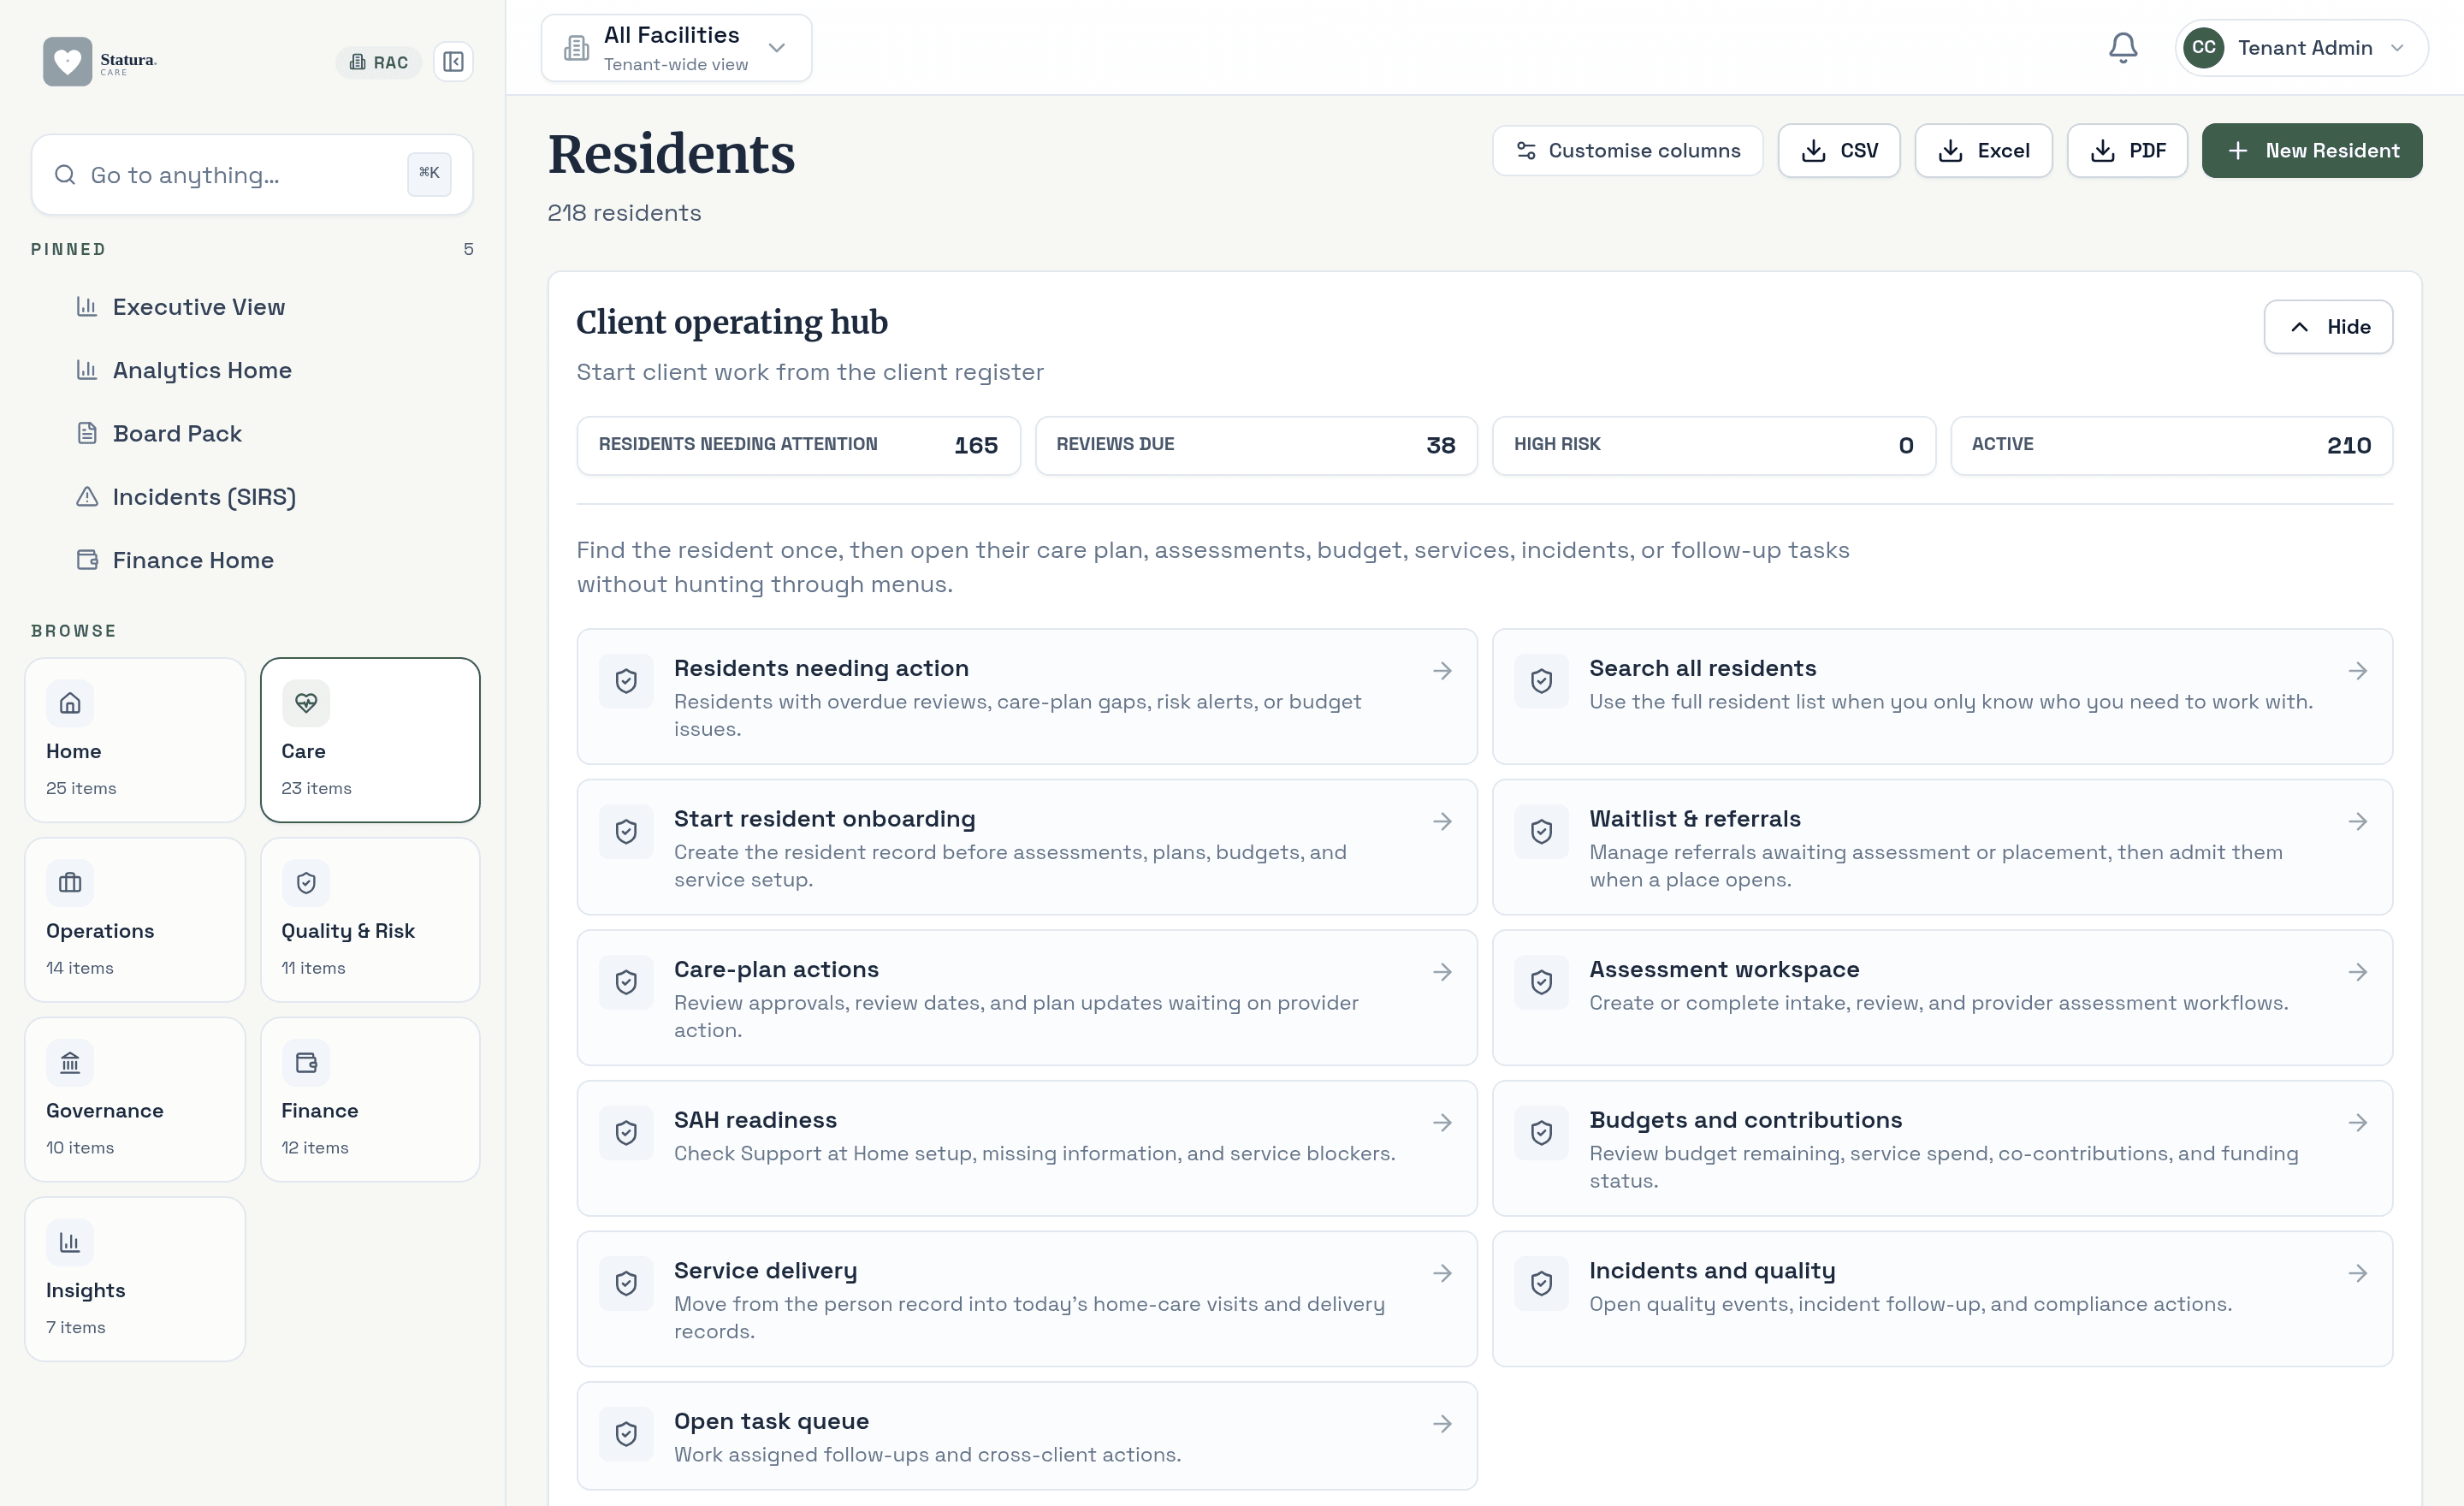2464x1506 pixels.
Task: Click the Board Pack document icon
Action: [87, 433]
